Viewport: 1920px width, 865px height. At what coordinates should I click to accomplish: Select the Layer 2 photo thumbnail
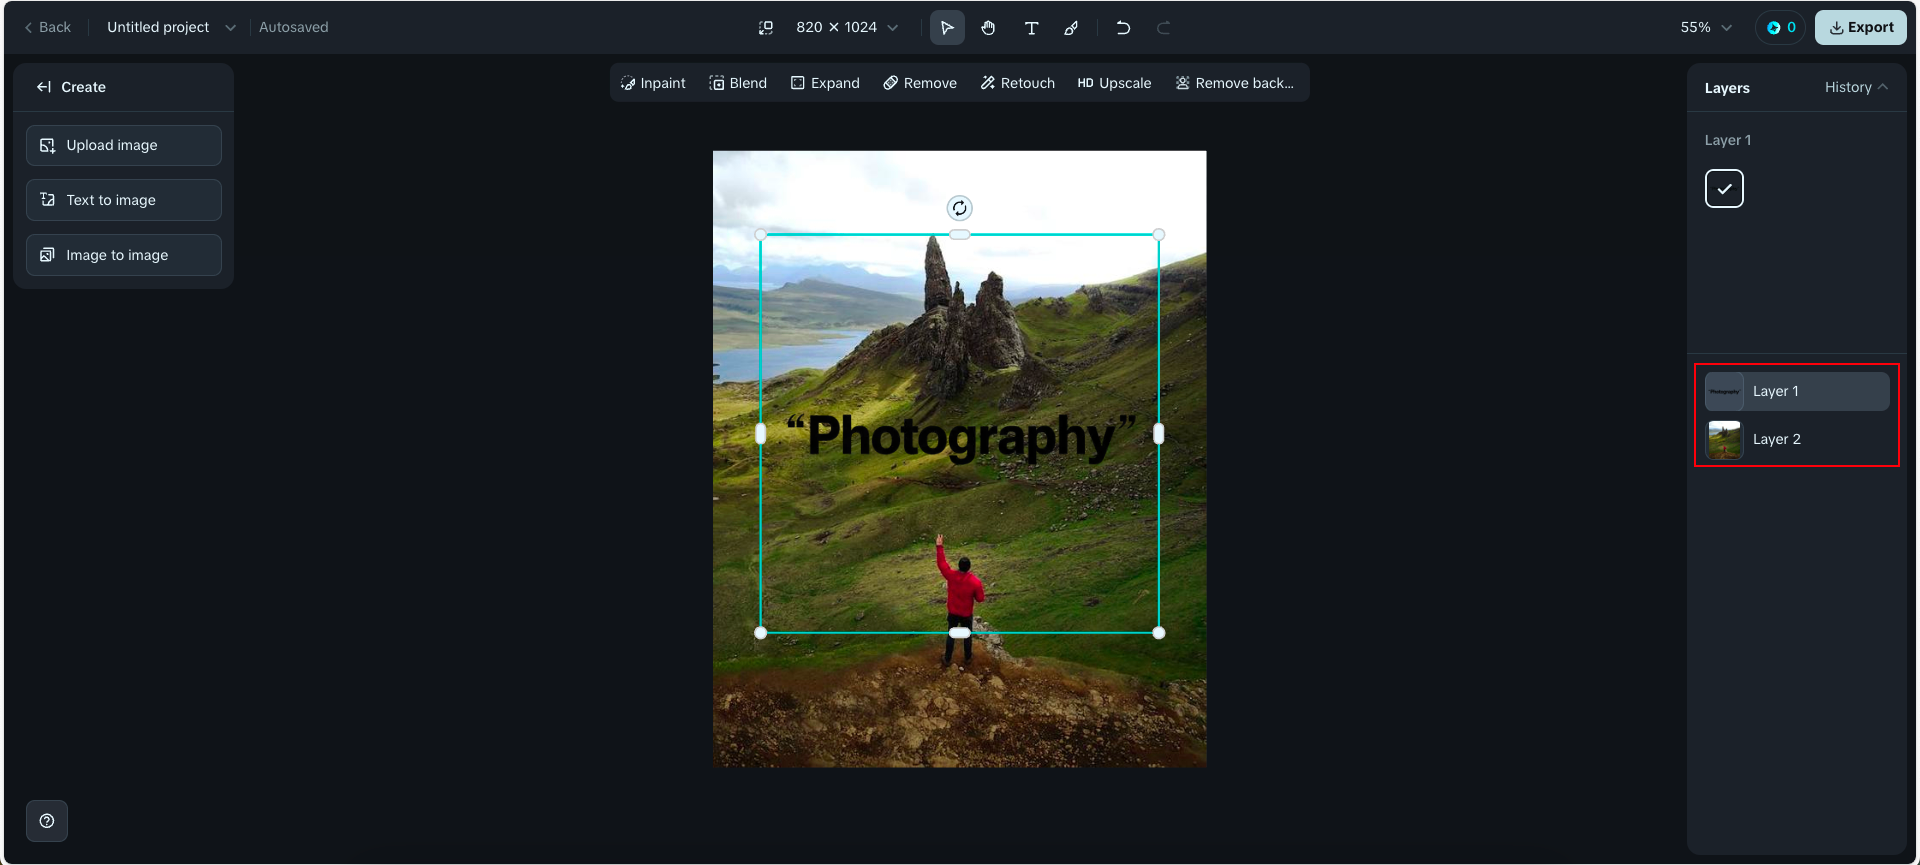point(1724,440)
